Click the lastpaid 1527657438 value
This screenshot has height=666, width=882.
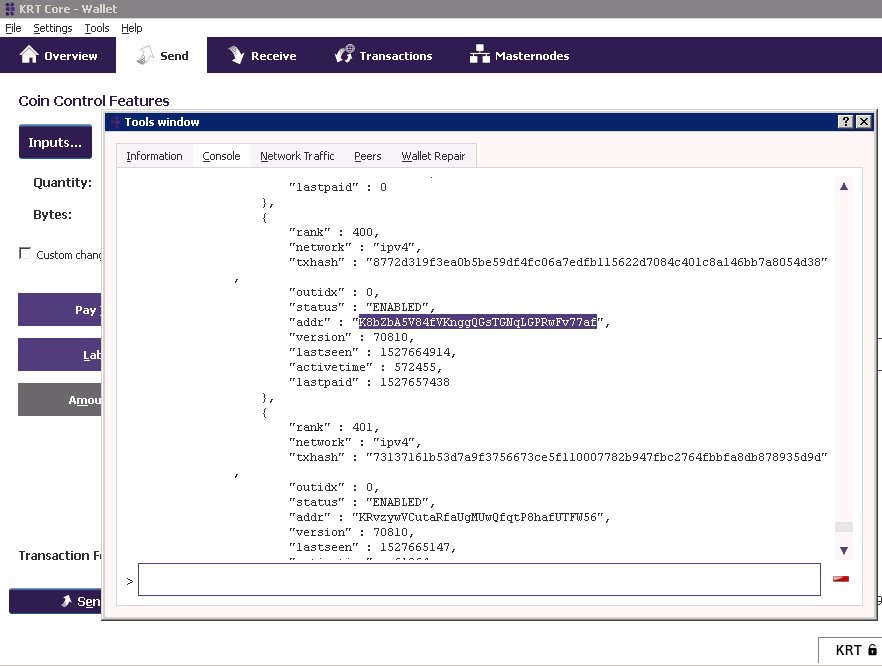click(x=415, y=382)
